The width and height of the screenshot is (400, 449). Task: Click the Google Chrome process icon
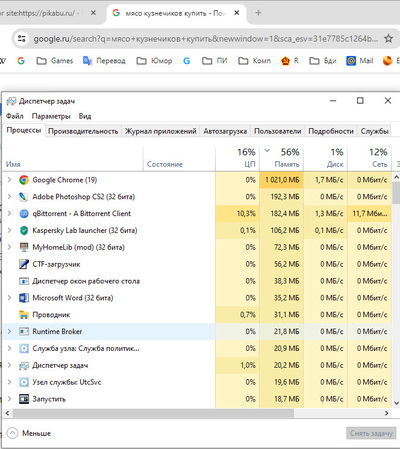(x=24, y=180)
